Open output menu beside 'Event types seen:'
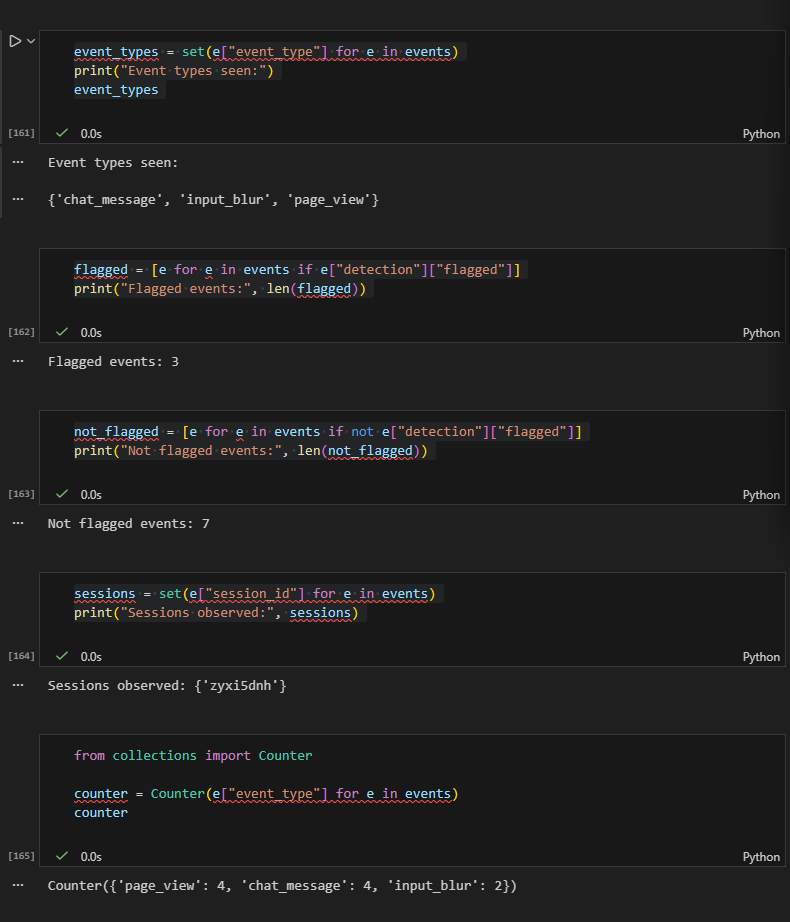790x922 pixels. click(17, 162)
